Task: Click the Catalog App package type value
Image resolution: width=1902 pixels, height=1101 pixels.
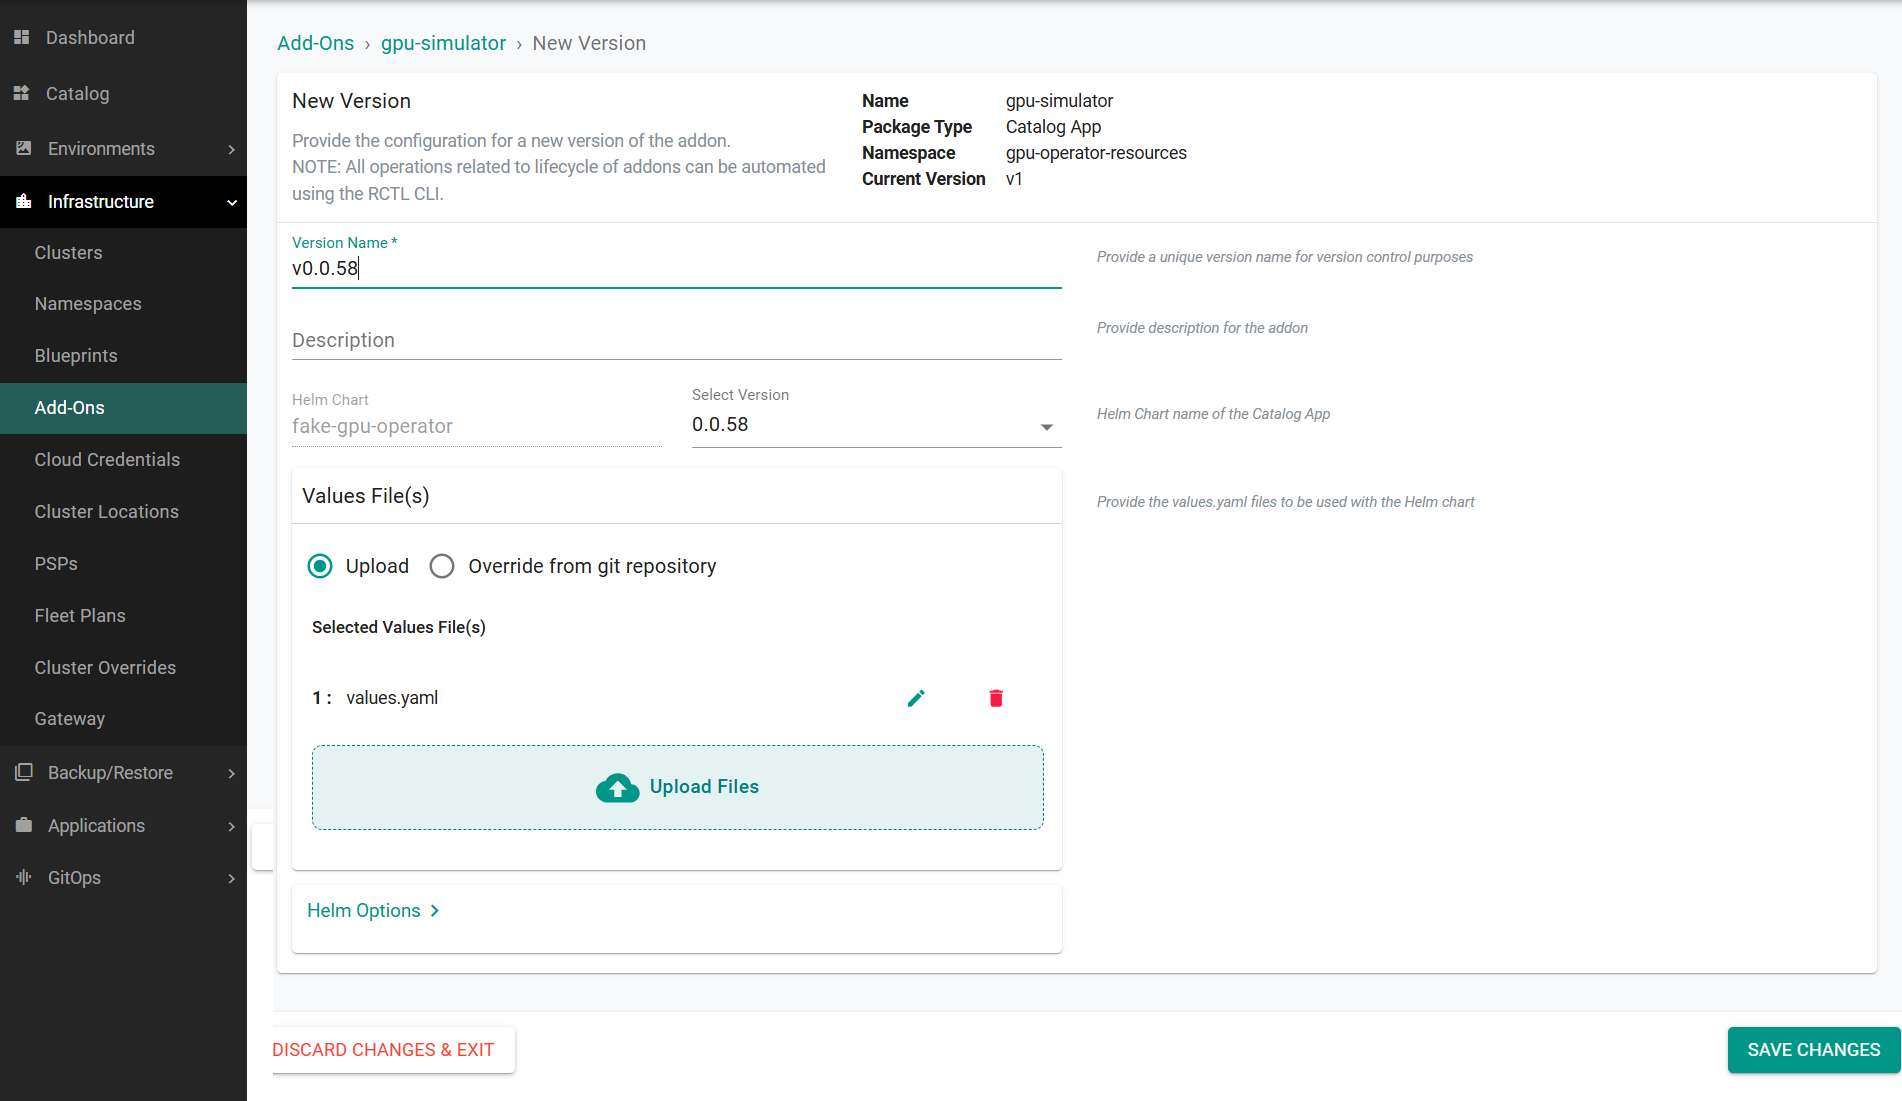Action: click(1053, 127)
